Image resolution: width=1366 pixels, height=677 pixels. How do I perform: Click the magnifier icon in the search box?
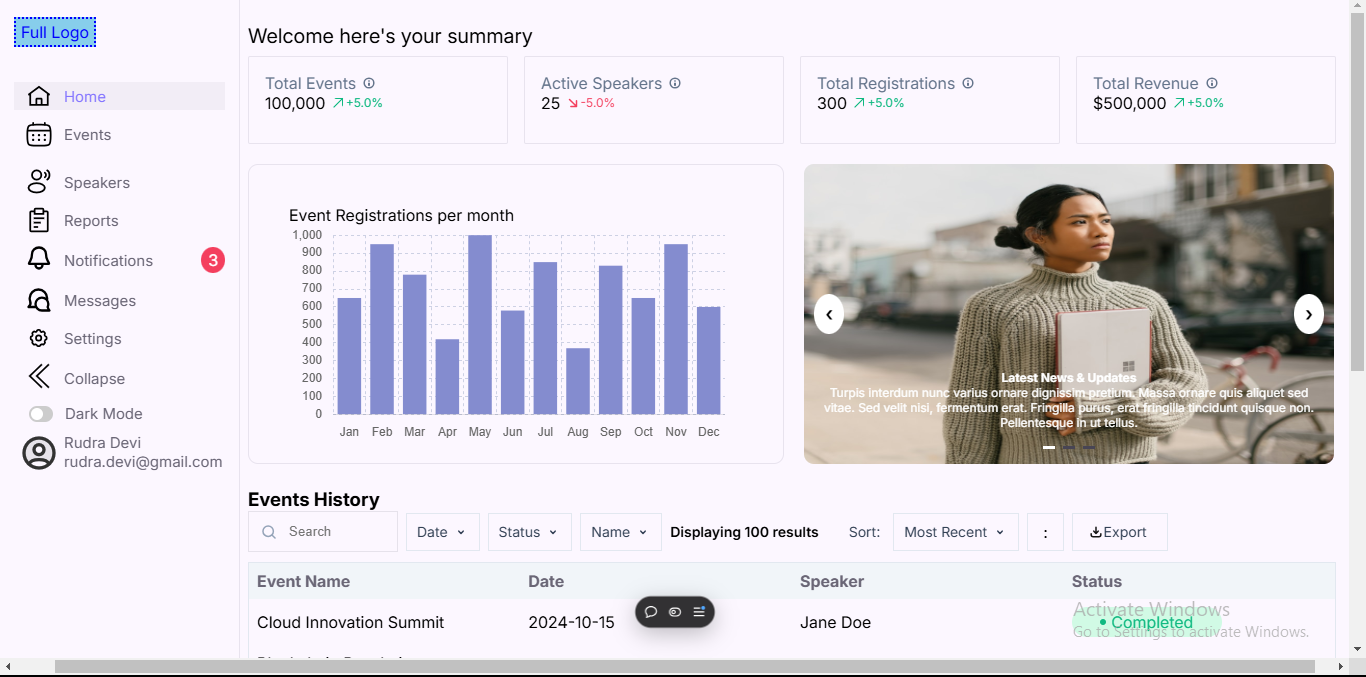(x=269, y=532)
